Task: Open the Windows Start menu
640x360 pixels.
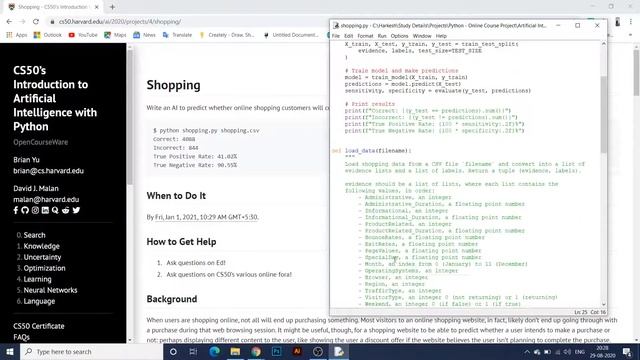Action: [10, 351]
